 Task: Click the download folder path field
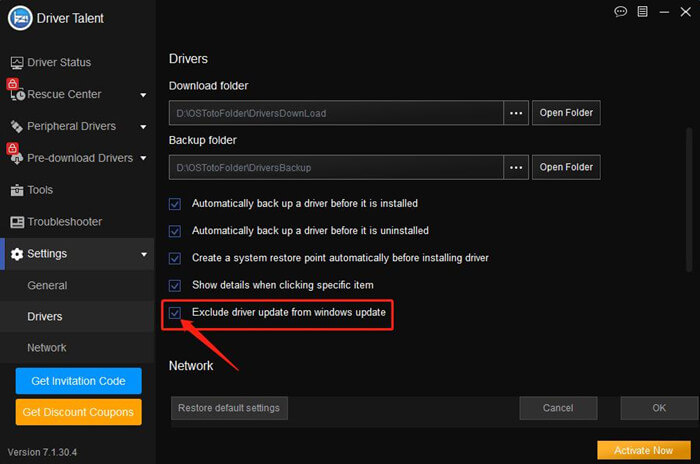click(x=336, y=113)
